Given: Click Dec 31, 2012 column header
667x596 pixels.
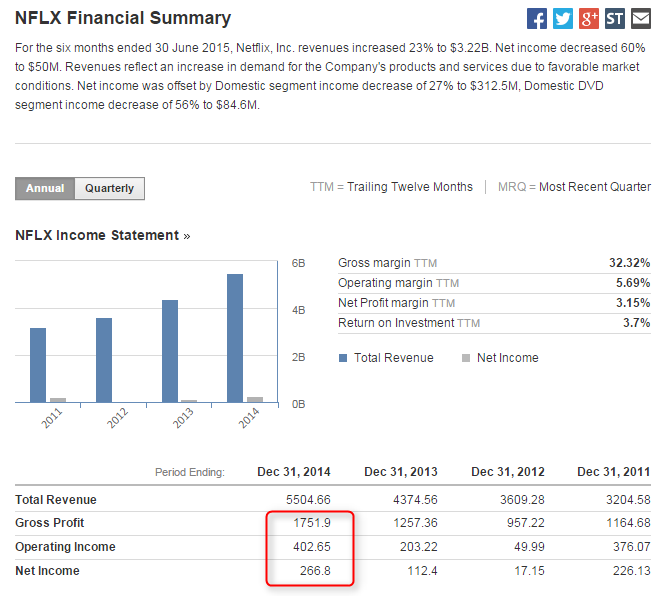Looking at the screenshot, I should (x=508, y=472).
